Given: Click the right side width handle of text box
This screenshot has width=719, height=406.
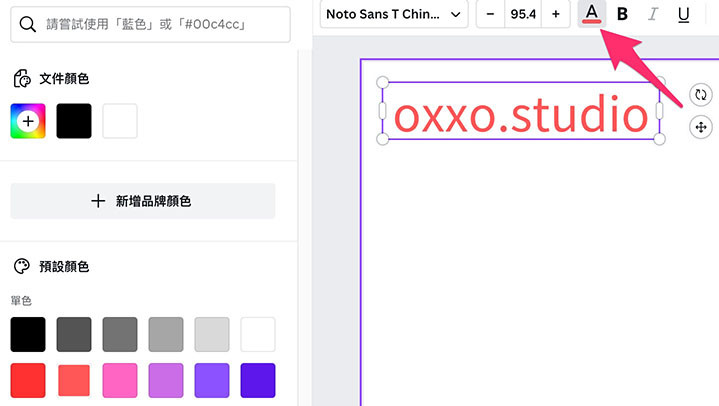Looking at the screenshot, I should point(659,111).
